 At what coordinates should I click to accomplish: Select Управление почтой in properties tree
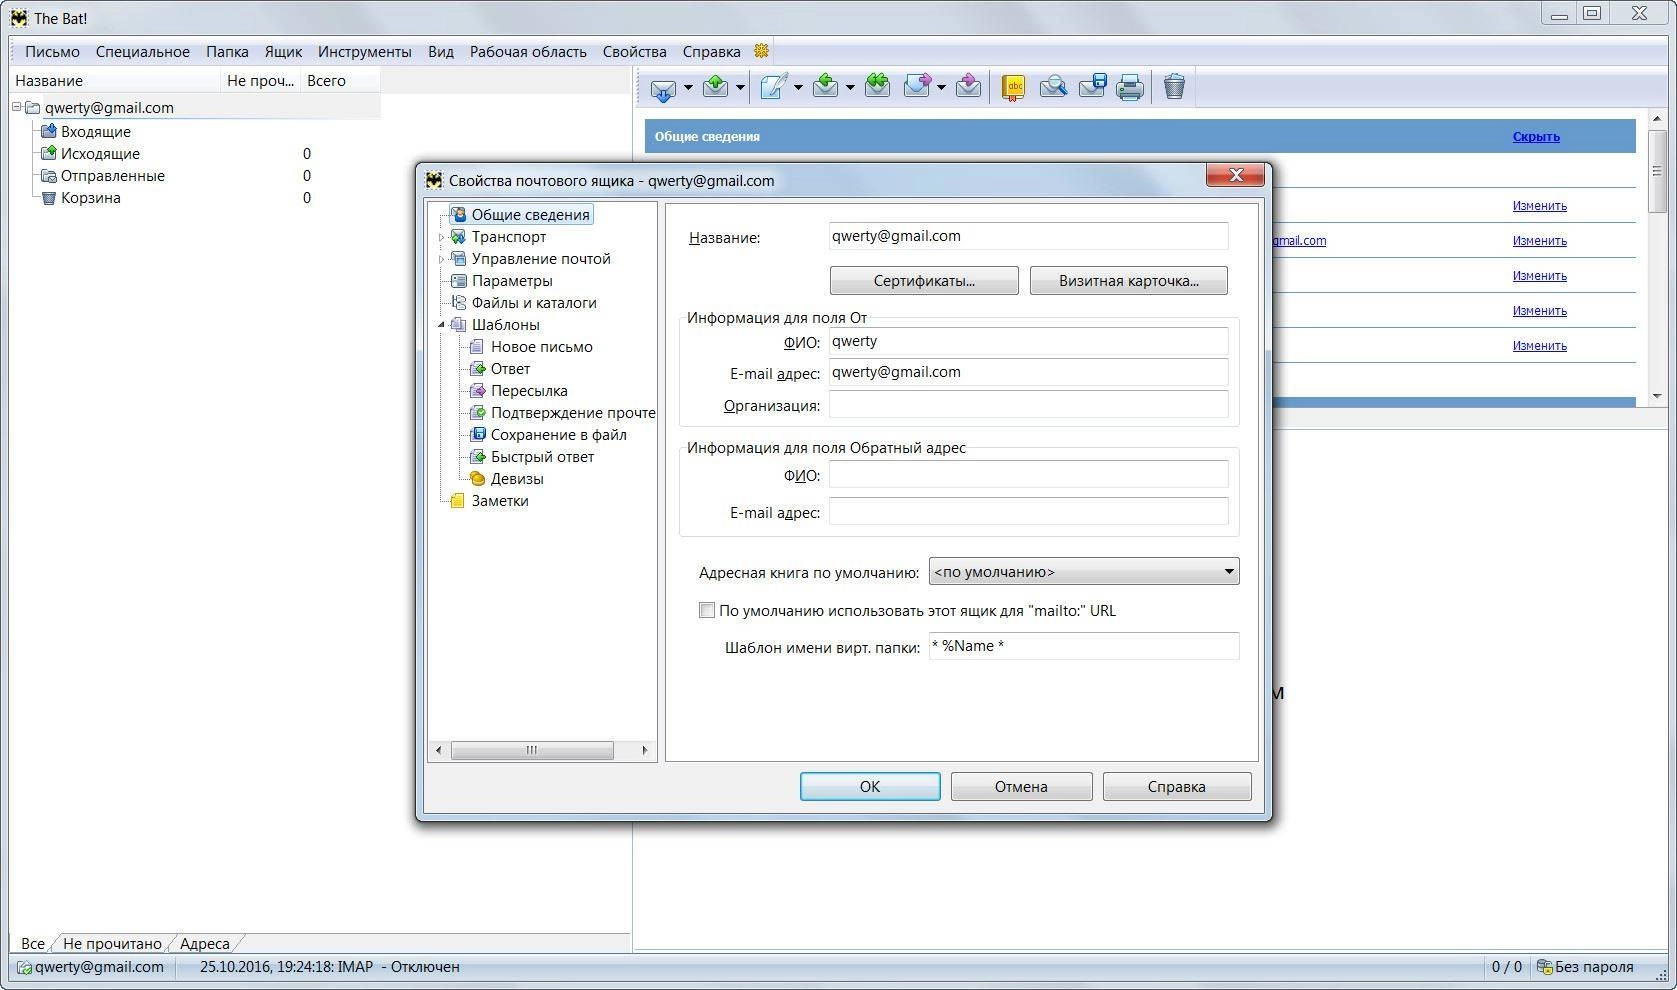pyautogui.click(x=541, y=259)
